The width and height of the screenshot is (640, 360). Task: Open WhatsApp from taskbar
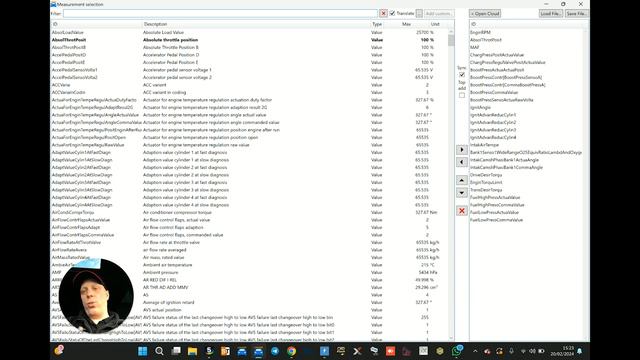(457, 351)
